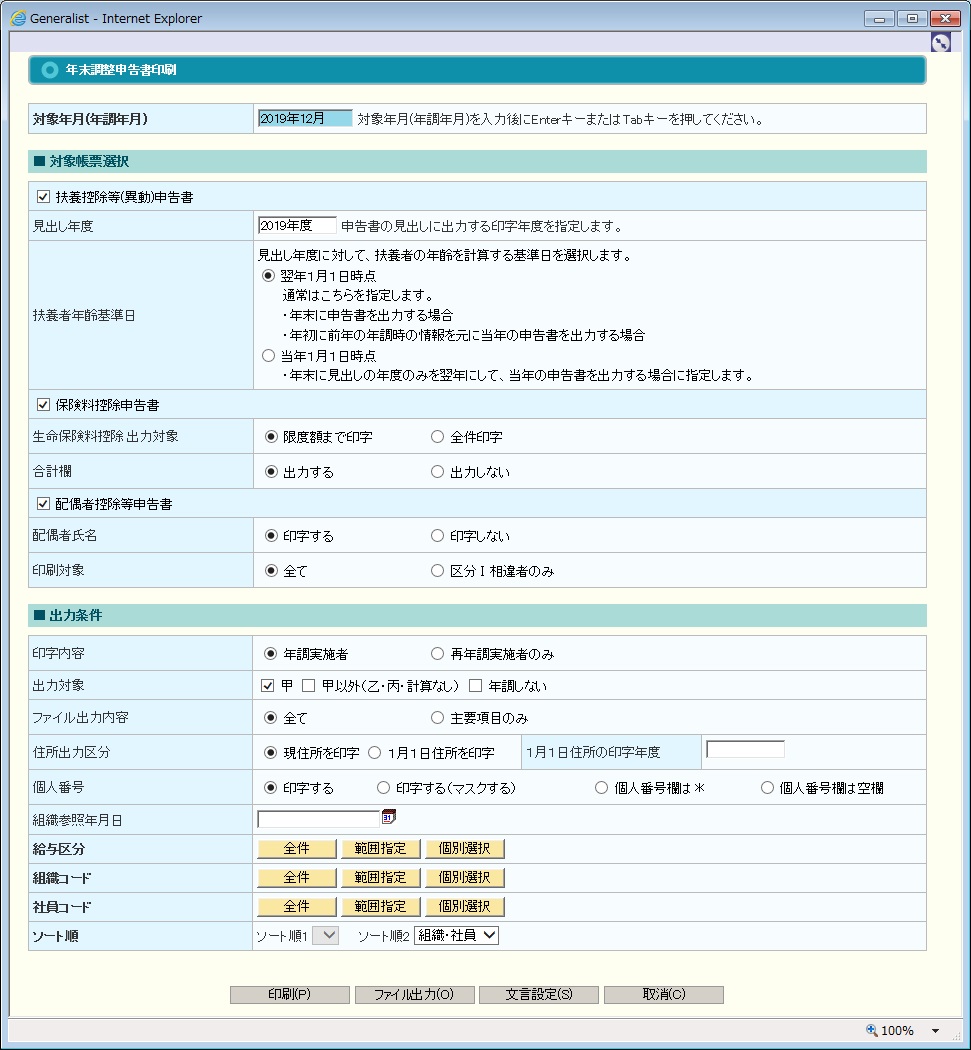The image size is (971, 1050).
Task: Click the ファイル出力(O) button
Action: [x=414, y=995]
